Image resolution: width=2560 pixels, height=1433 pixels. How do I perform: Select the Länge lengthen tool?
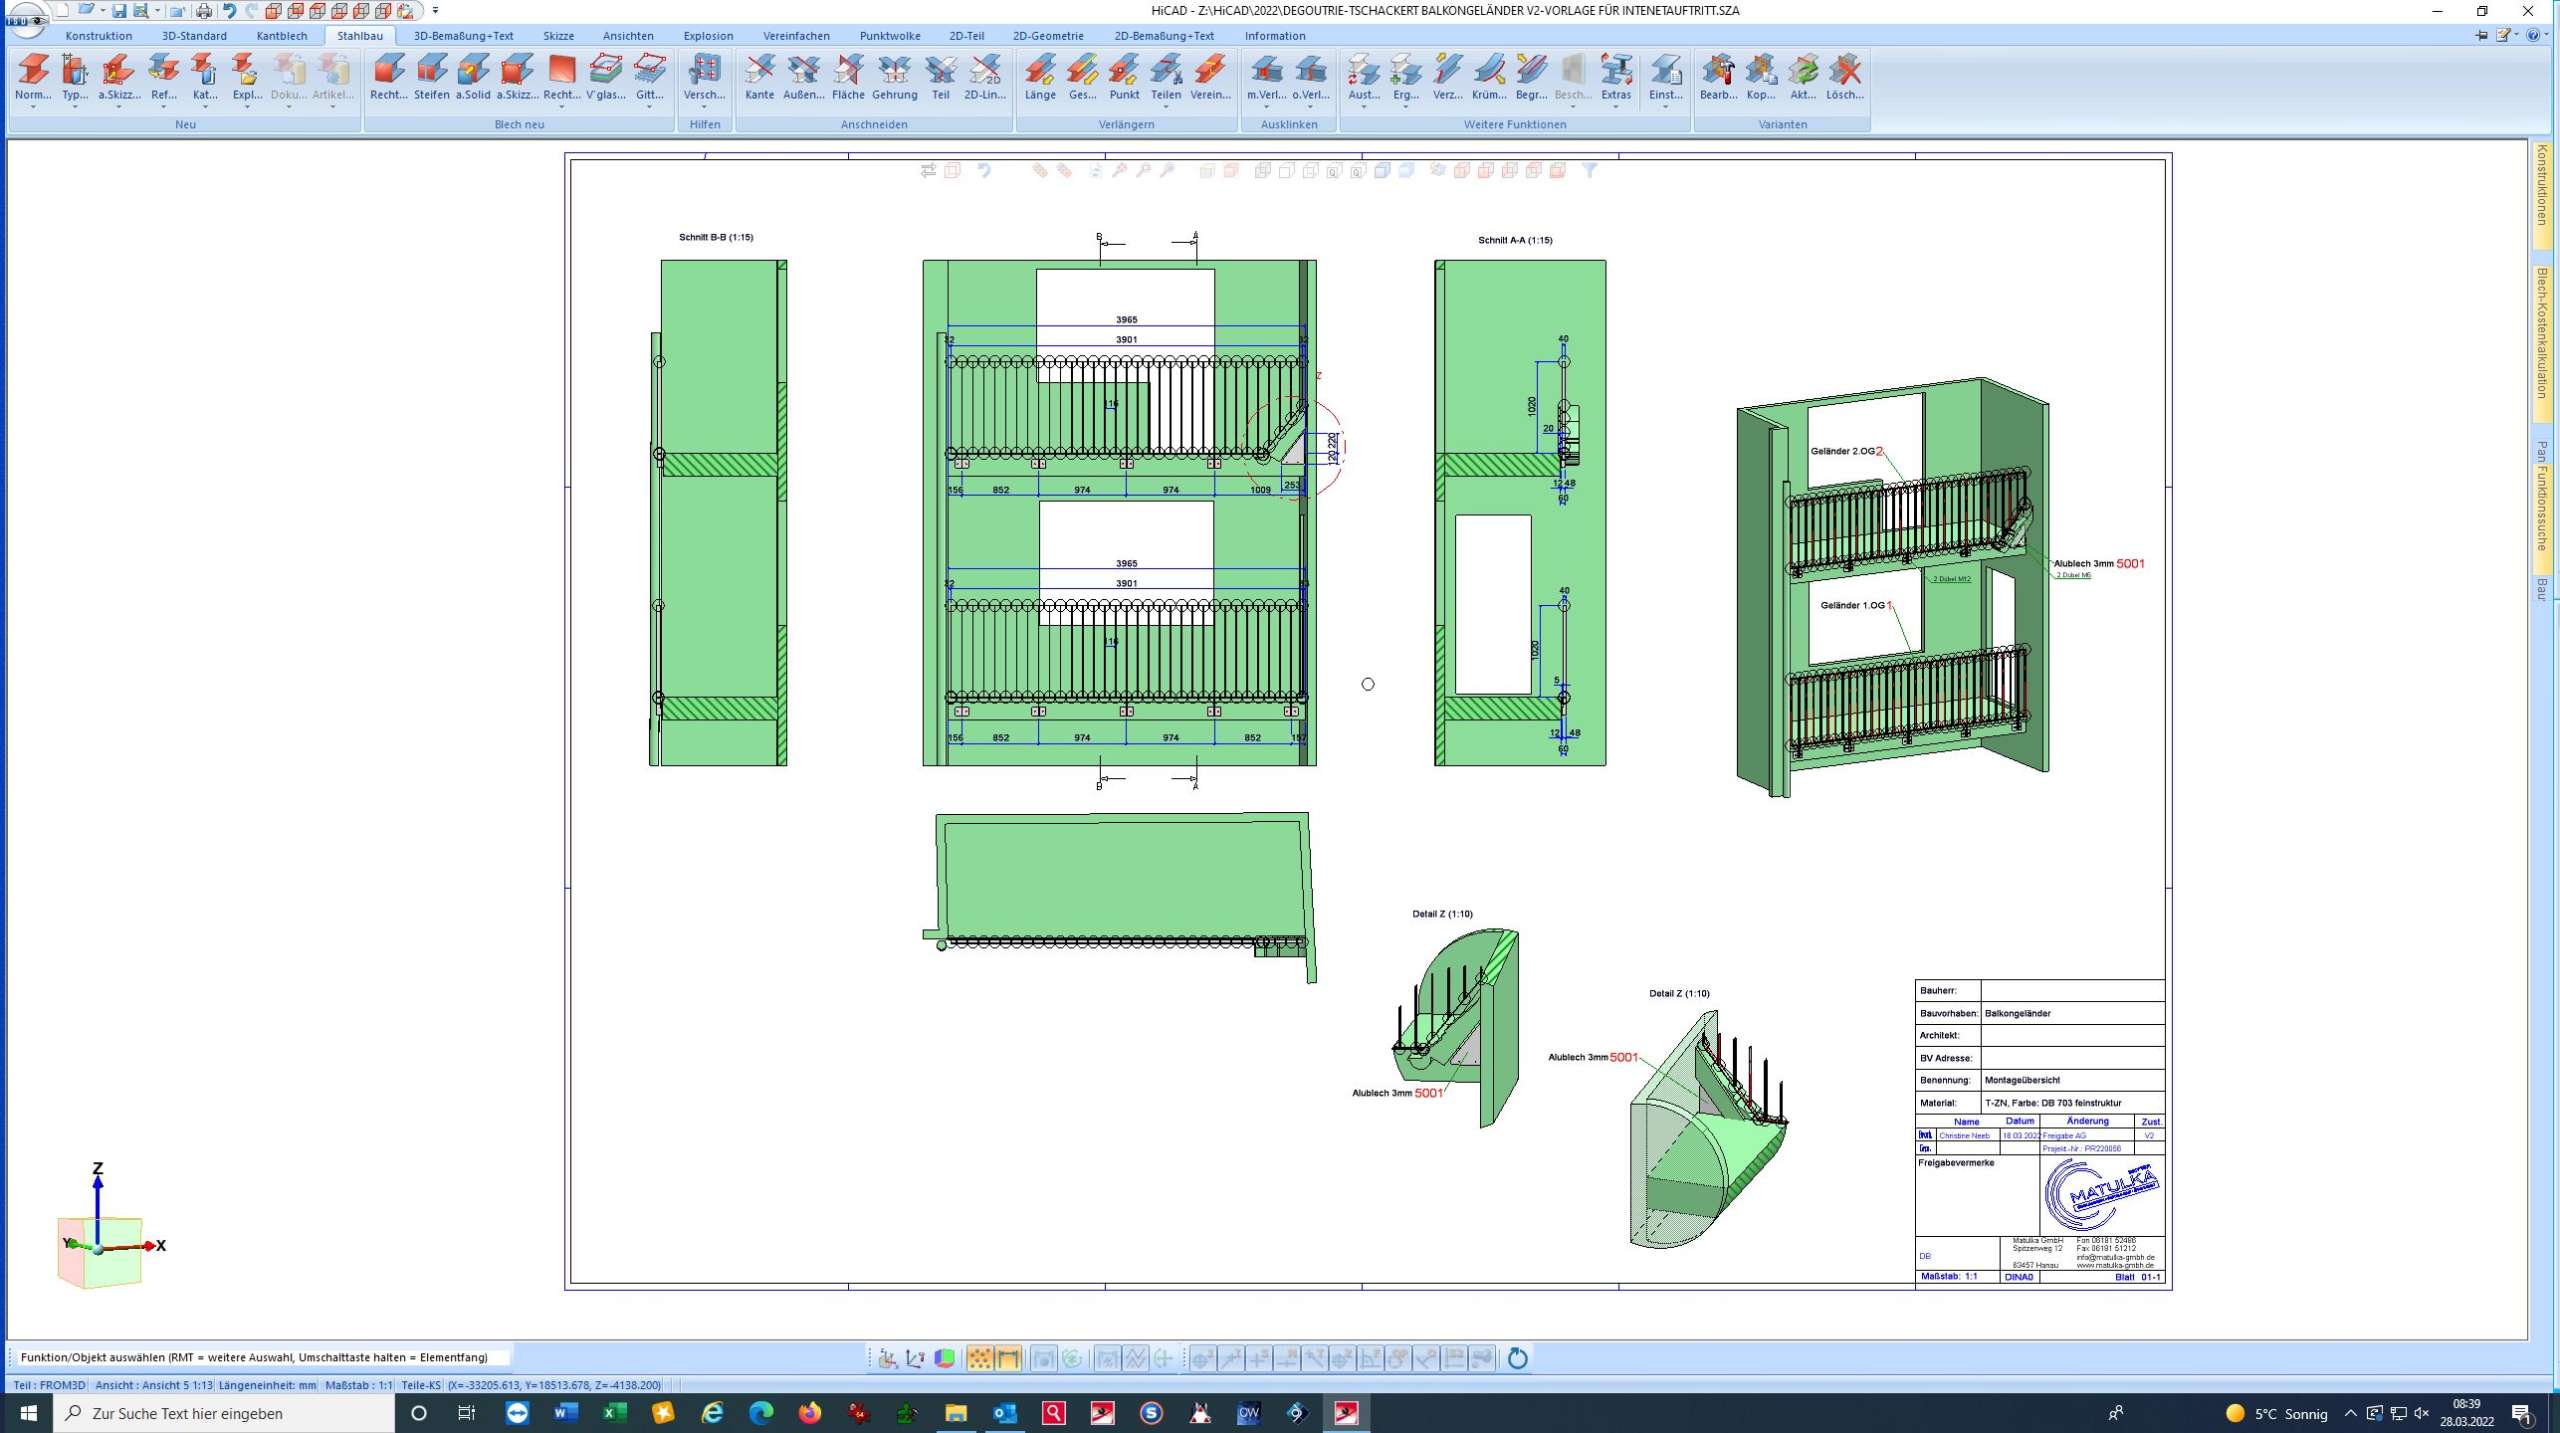coord(1040,70)
